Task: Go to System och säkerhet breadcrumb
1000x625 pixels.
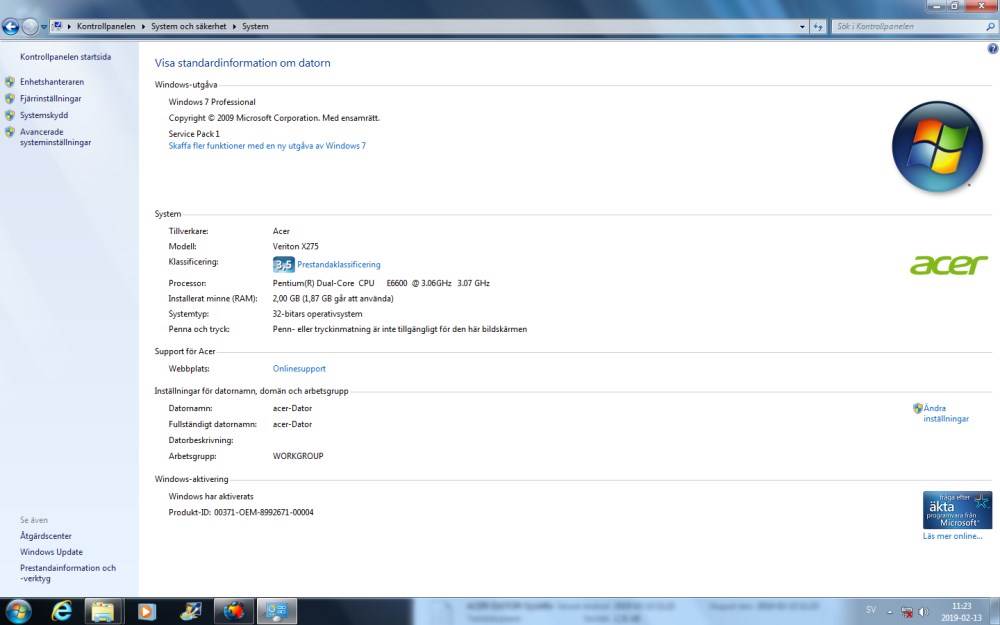Action: click(188, 26)
